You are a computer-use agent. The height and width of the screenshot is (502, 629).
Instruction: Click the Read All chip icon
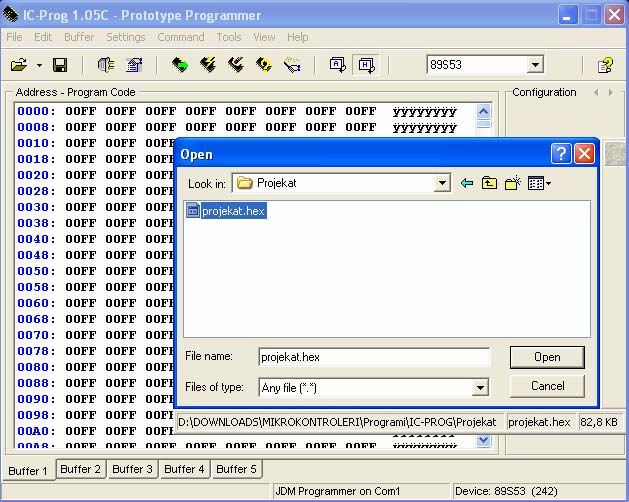point(180,65)
